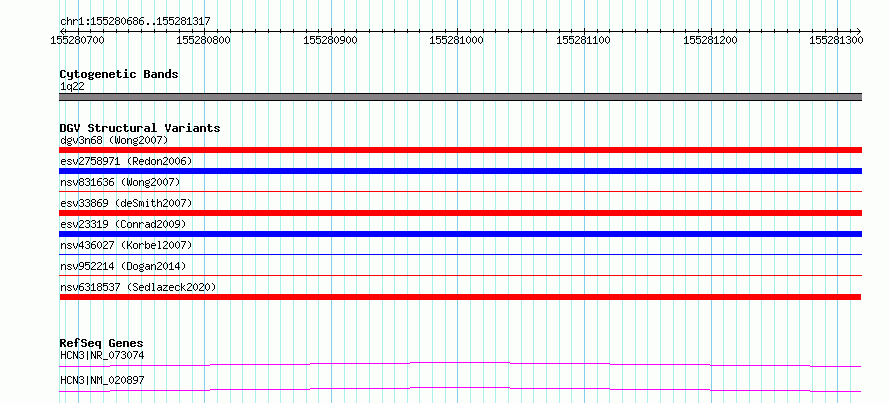
Task: Open variant esv33869 (deSmith2007) label
Action: tap(126, 203)
